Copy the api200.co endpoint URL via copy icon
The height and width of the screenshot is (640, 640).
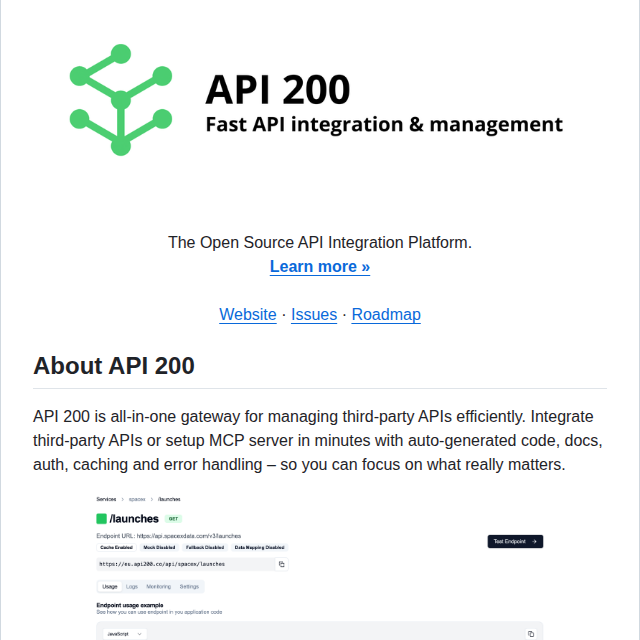pos(282,564)
